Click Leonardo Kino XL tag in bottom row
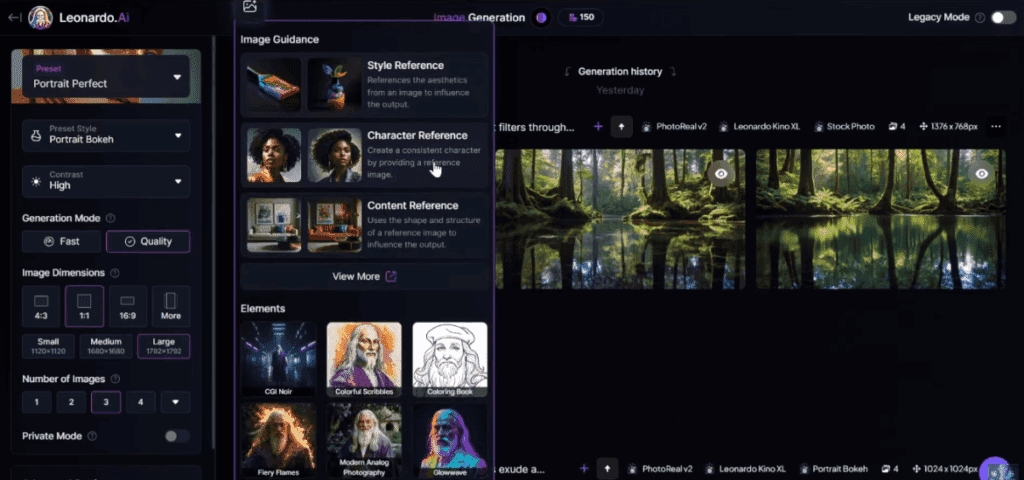The width and height of the screenshot is (1024, 480). coord(744,469)
